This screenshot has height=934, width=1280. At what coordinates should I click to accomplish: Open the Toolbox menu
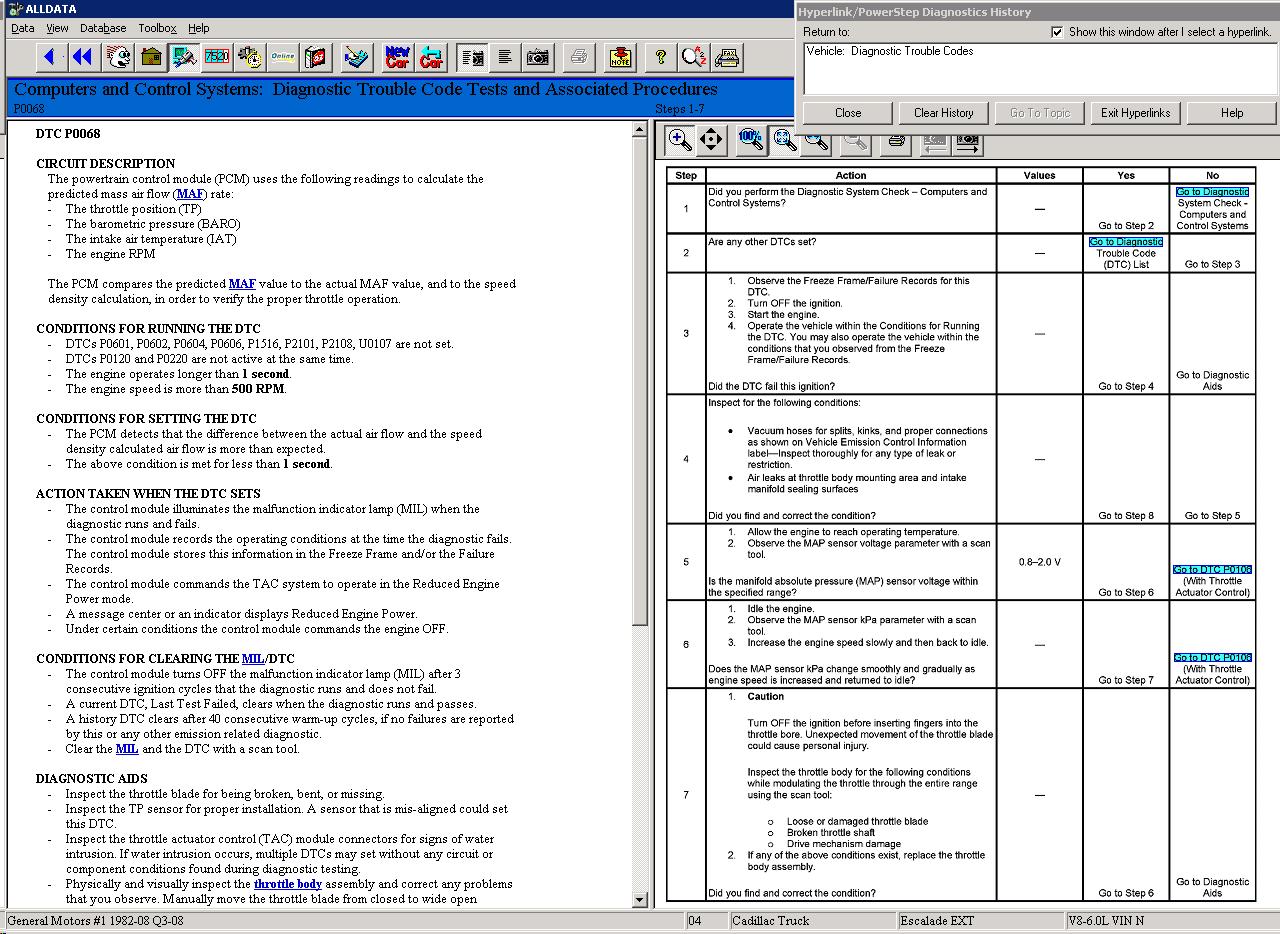click(x=157, y=28)
